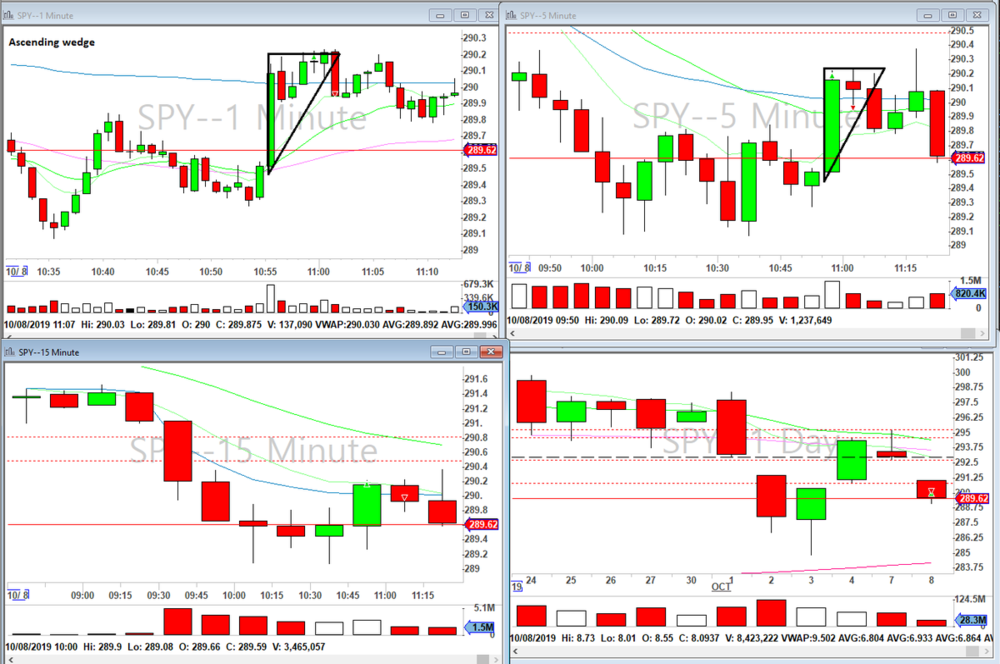Click the chart icon in SPY--1 Minute title bar
1000x664 pixels.
[x=9, y=15]
